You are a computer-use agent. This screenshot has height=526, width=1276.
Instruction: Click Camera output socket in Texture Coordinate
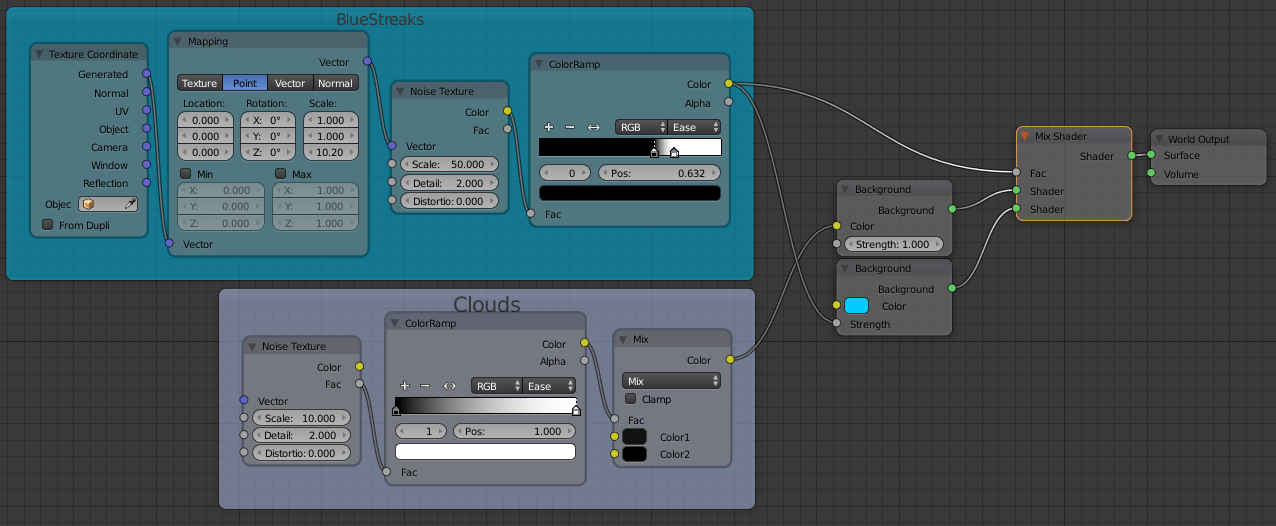tap(146, 147)
